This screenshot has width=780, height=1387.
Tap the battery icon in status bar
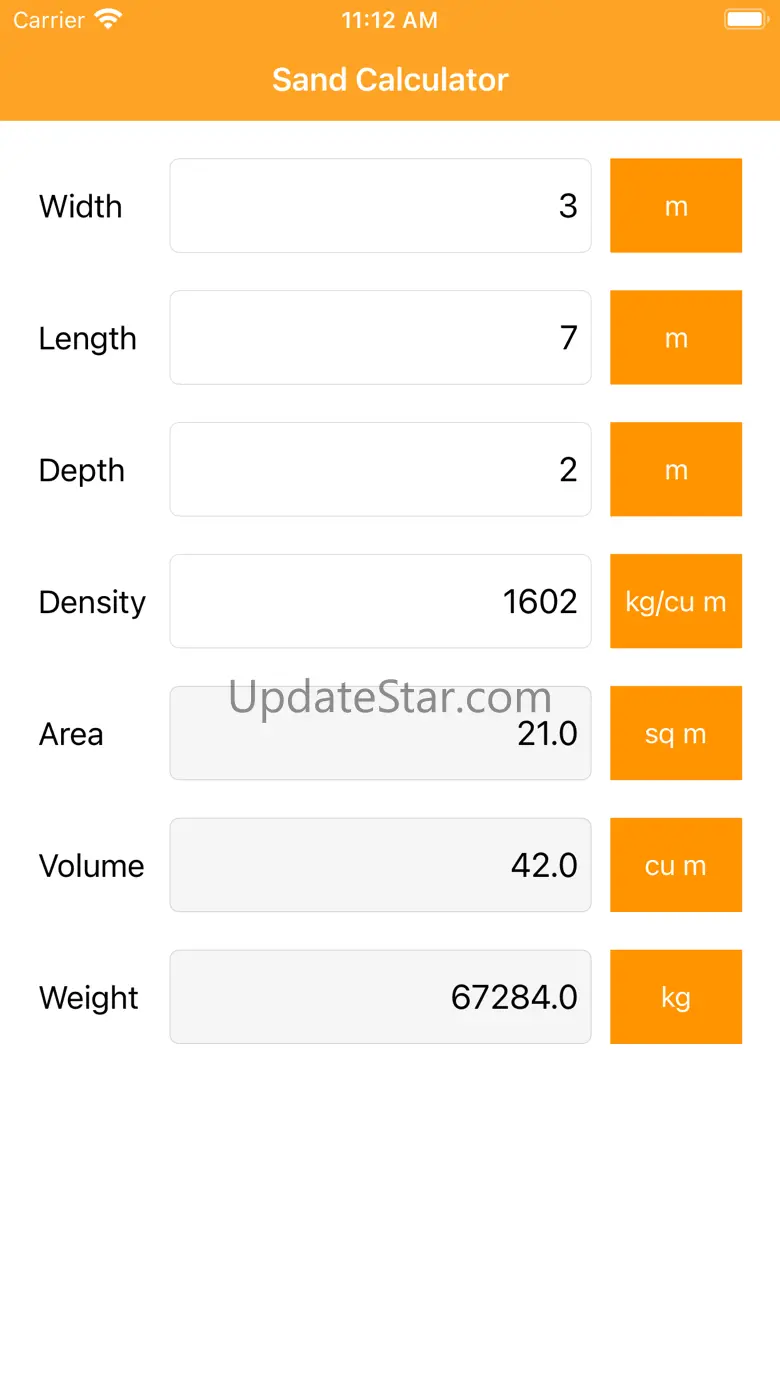click(744, 20)
